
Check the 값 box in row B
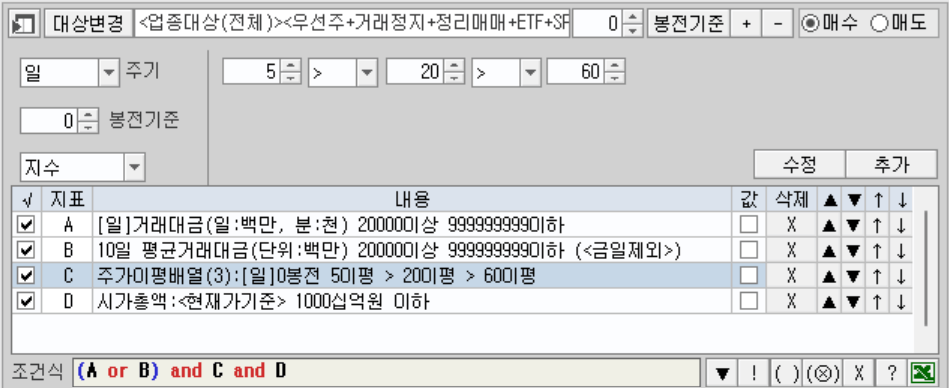pos(749,250)
